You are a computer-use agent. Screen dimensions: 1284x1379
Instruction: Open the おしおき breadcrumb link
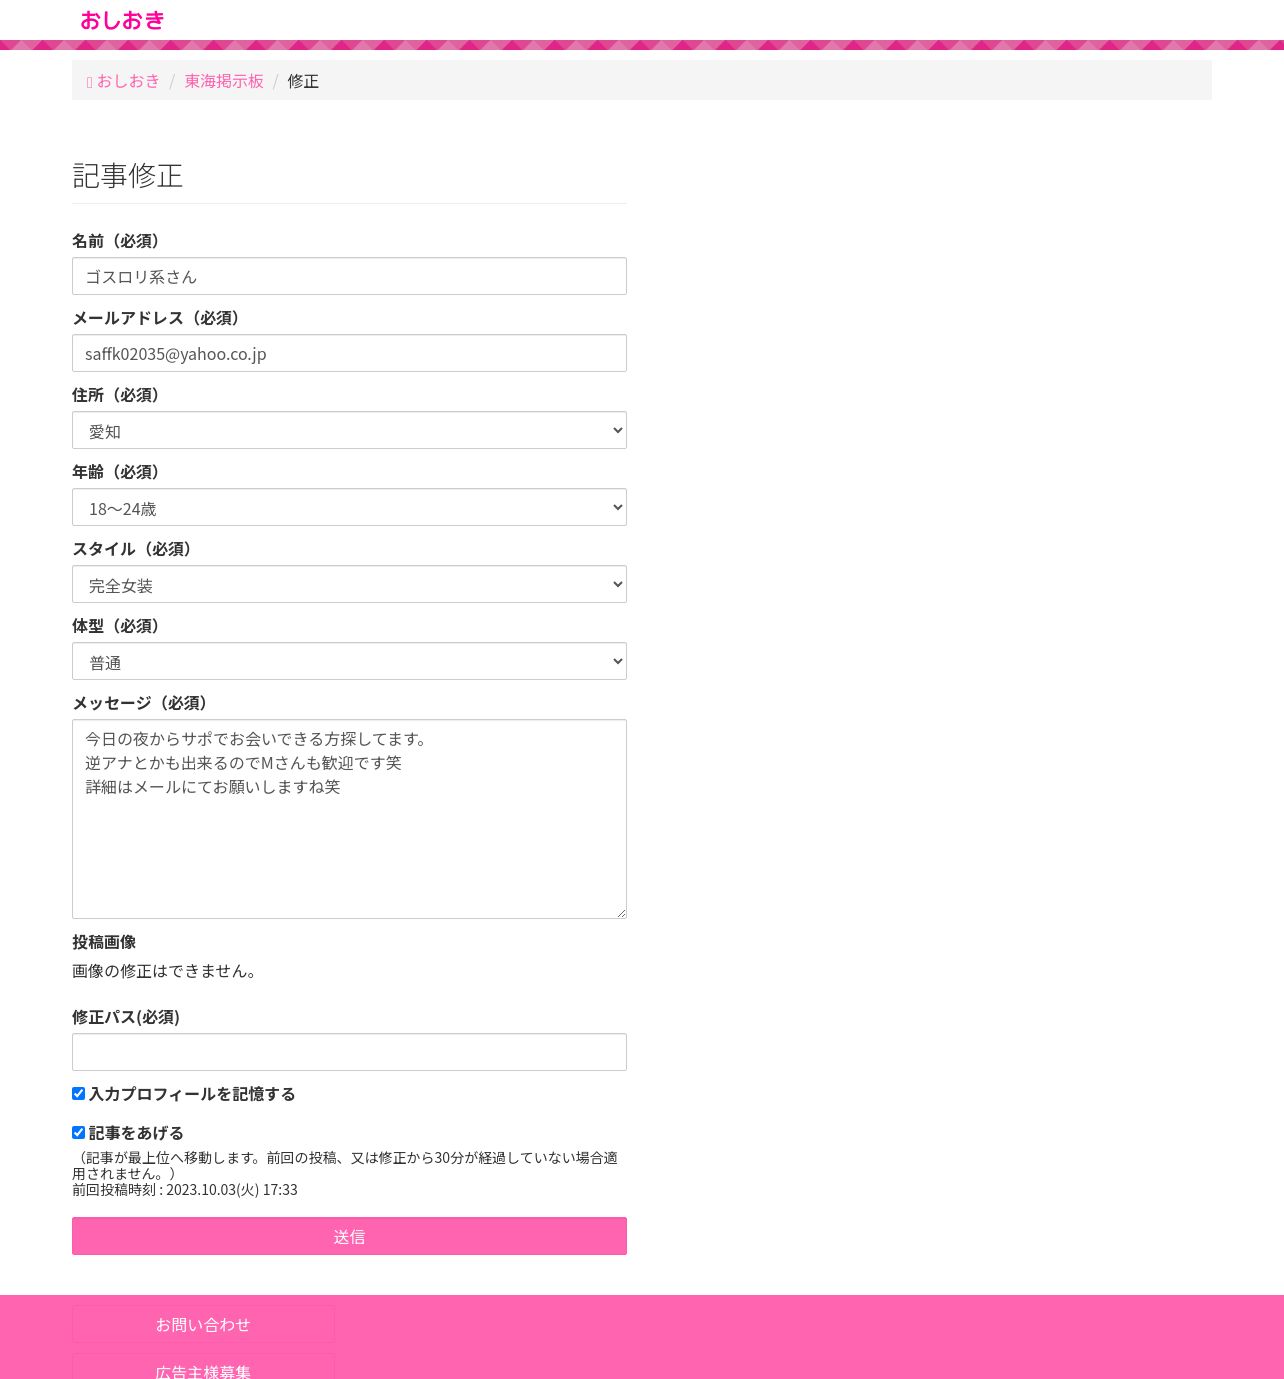[x=124, y=81]
